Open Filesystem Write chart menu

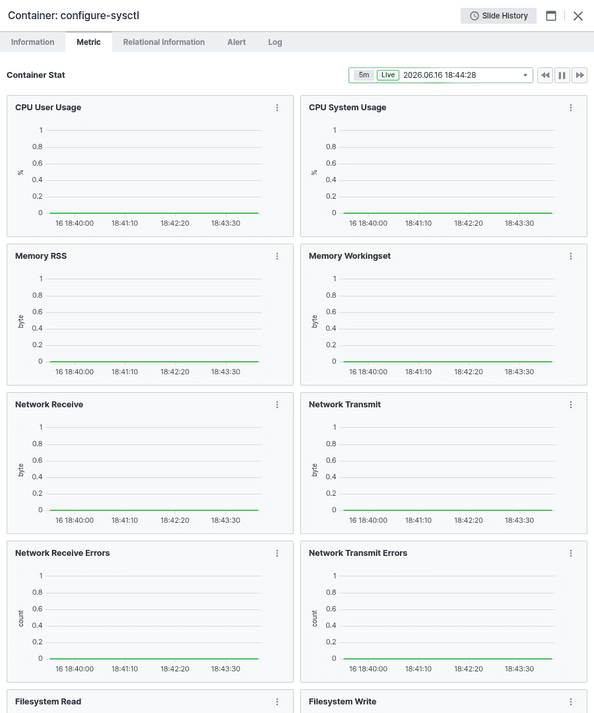coord(571,702)
